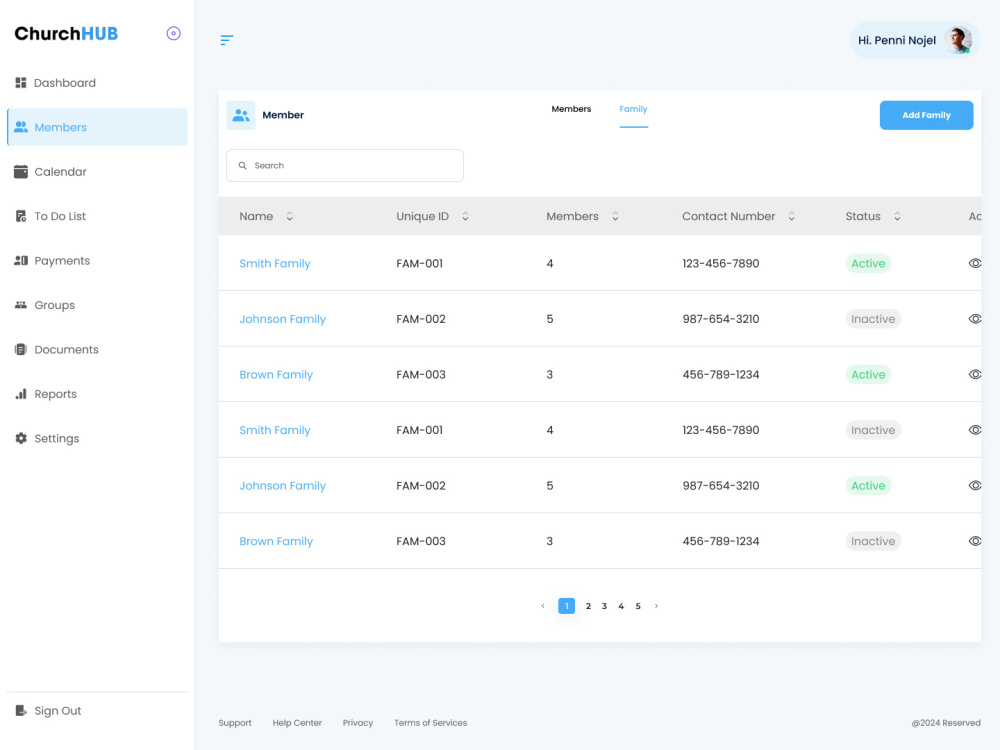Click the Sign Out icon
This screenshot has height=750, width=1000.
click(21, 710)
